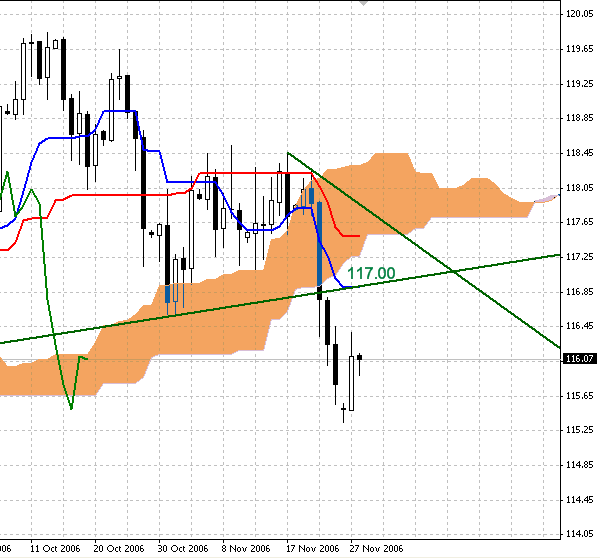Click the 116.85 price axis label
Screen dimensions: 600x558
pos(580,292)
